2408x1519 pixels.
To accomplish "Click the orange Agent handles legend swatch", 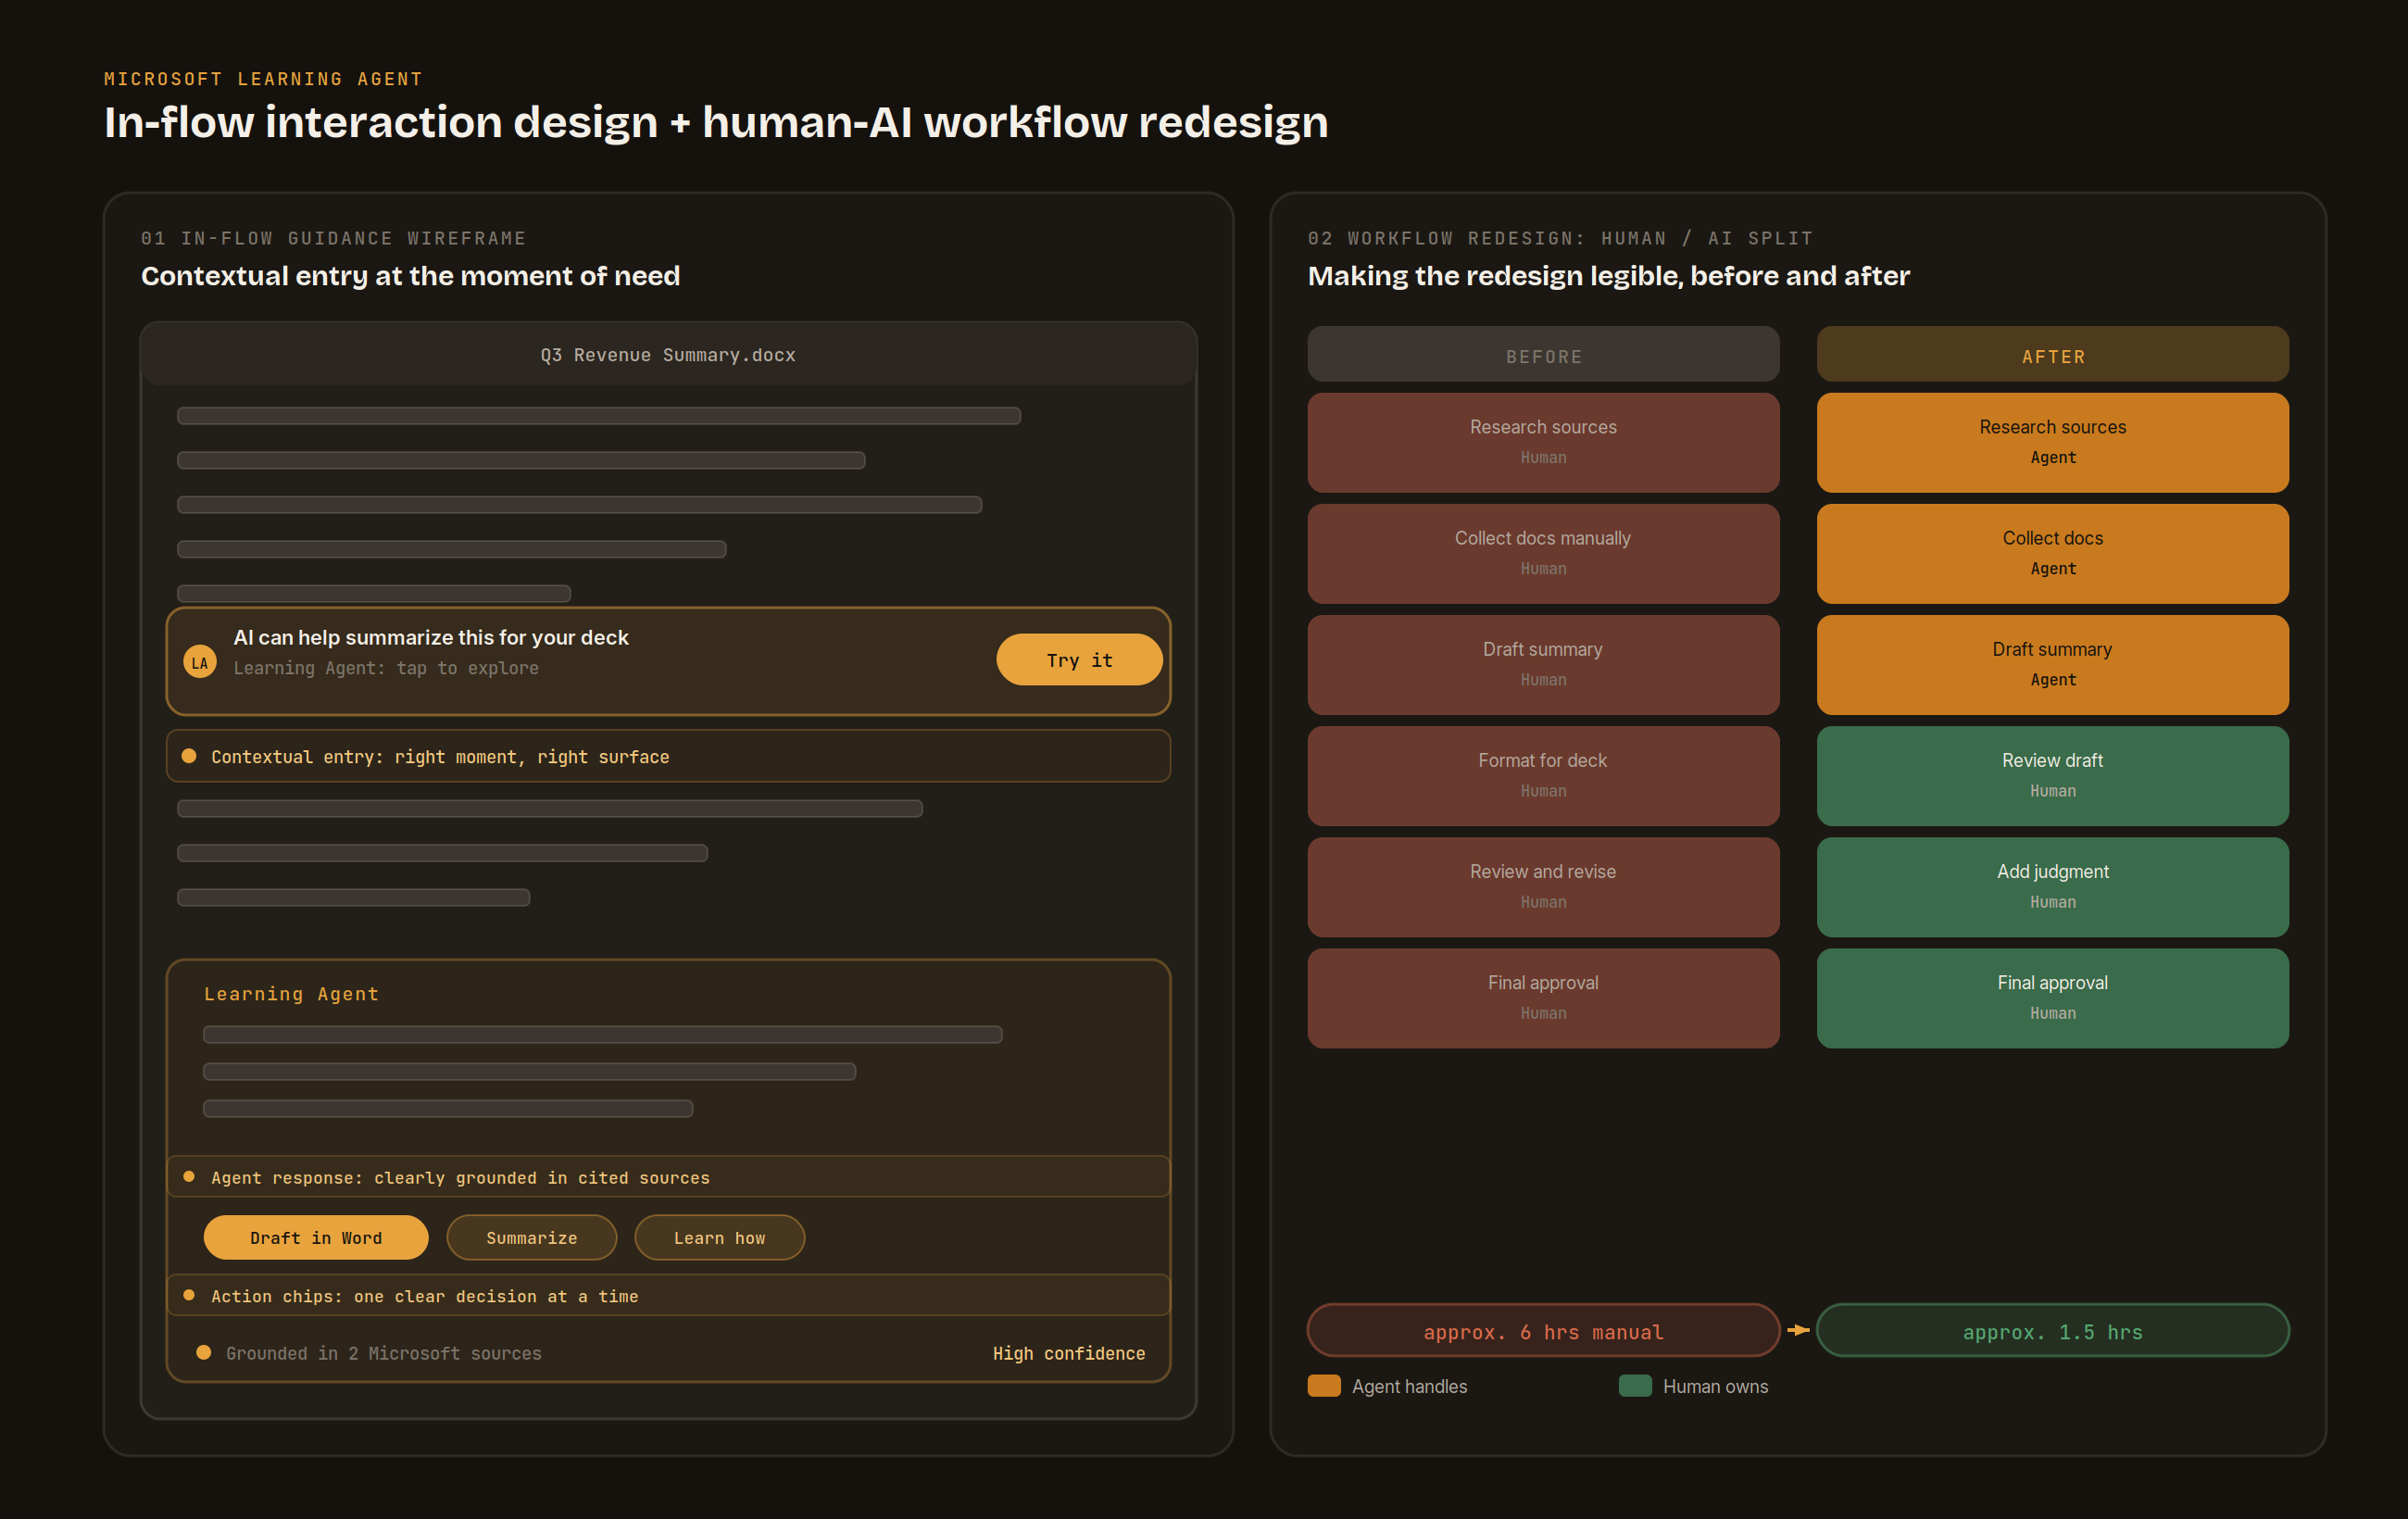I will [x=1324, y=1386].
